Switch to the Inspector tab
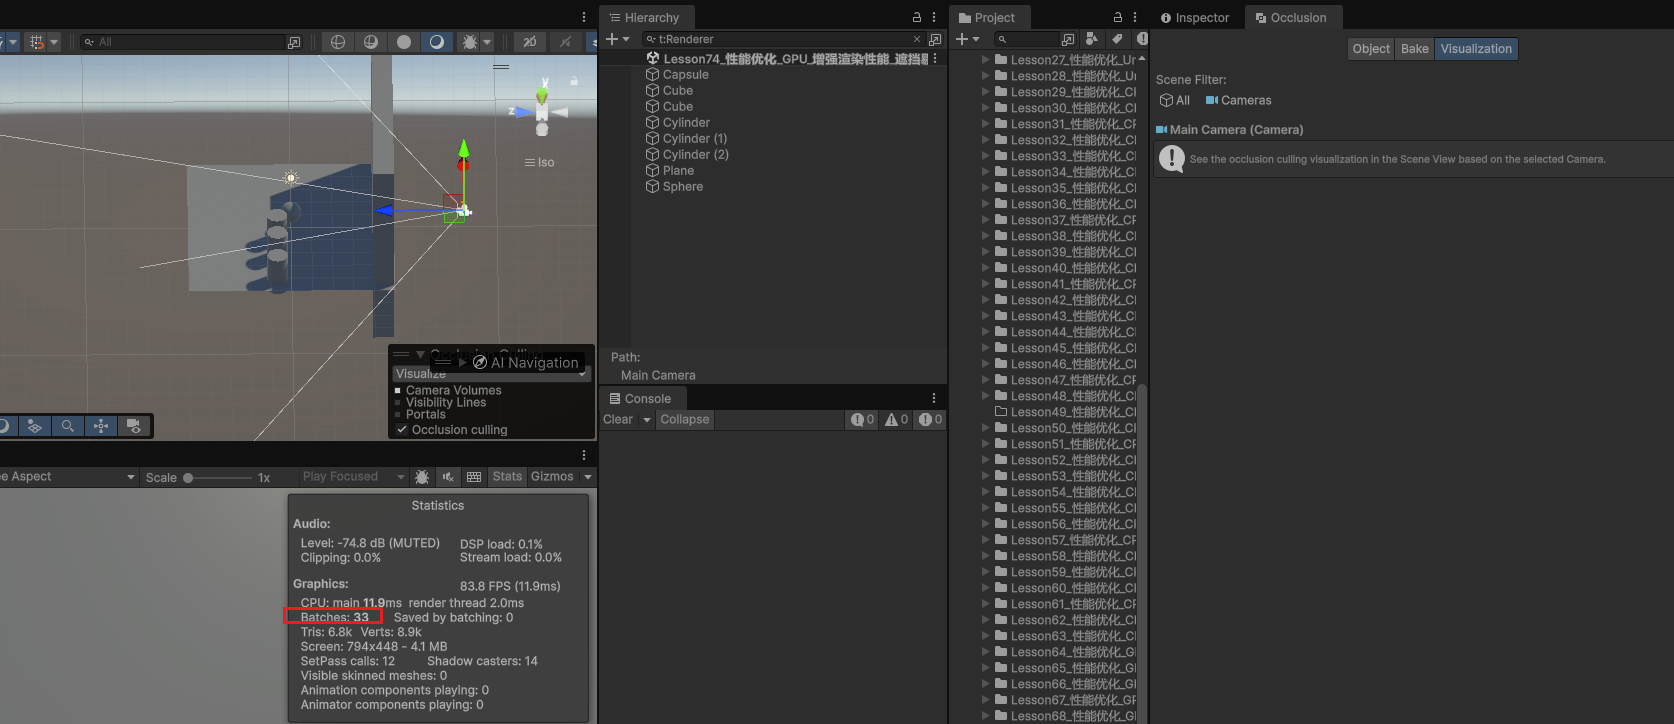The height and width of the screenshot is (724, 1674). (x=1195, y=18)
